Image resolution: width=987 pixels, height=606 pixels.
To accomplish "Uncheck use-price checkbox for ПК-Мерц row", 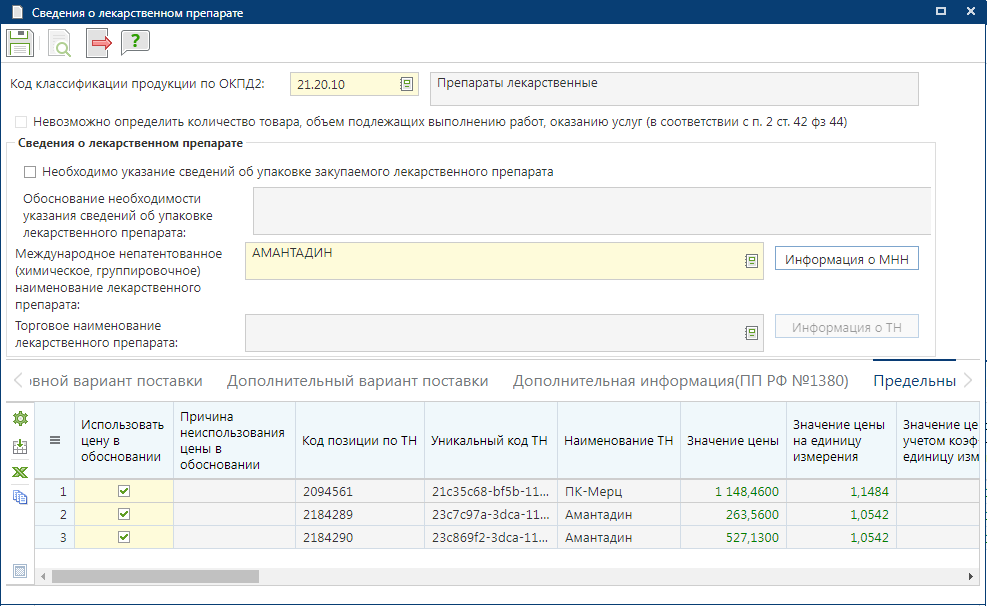I will (124, 491).
